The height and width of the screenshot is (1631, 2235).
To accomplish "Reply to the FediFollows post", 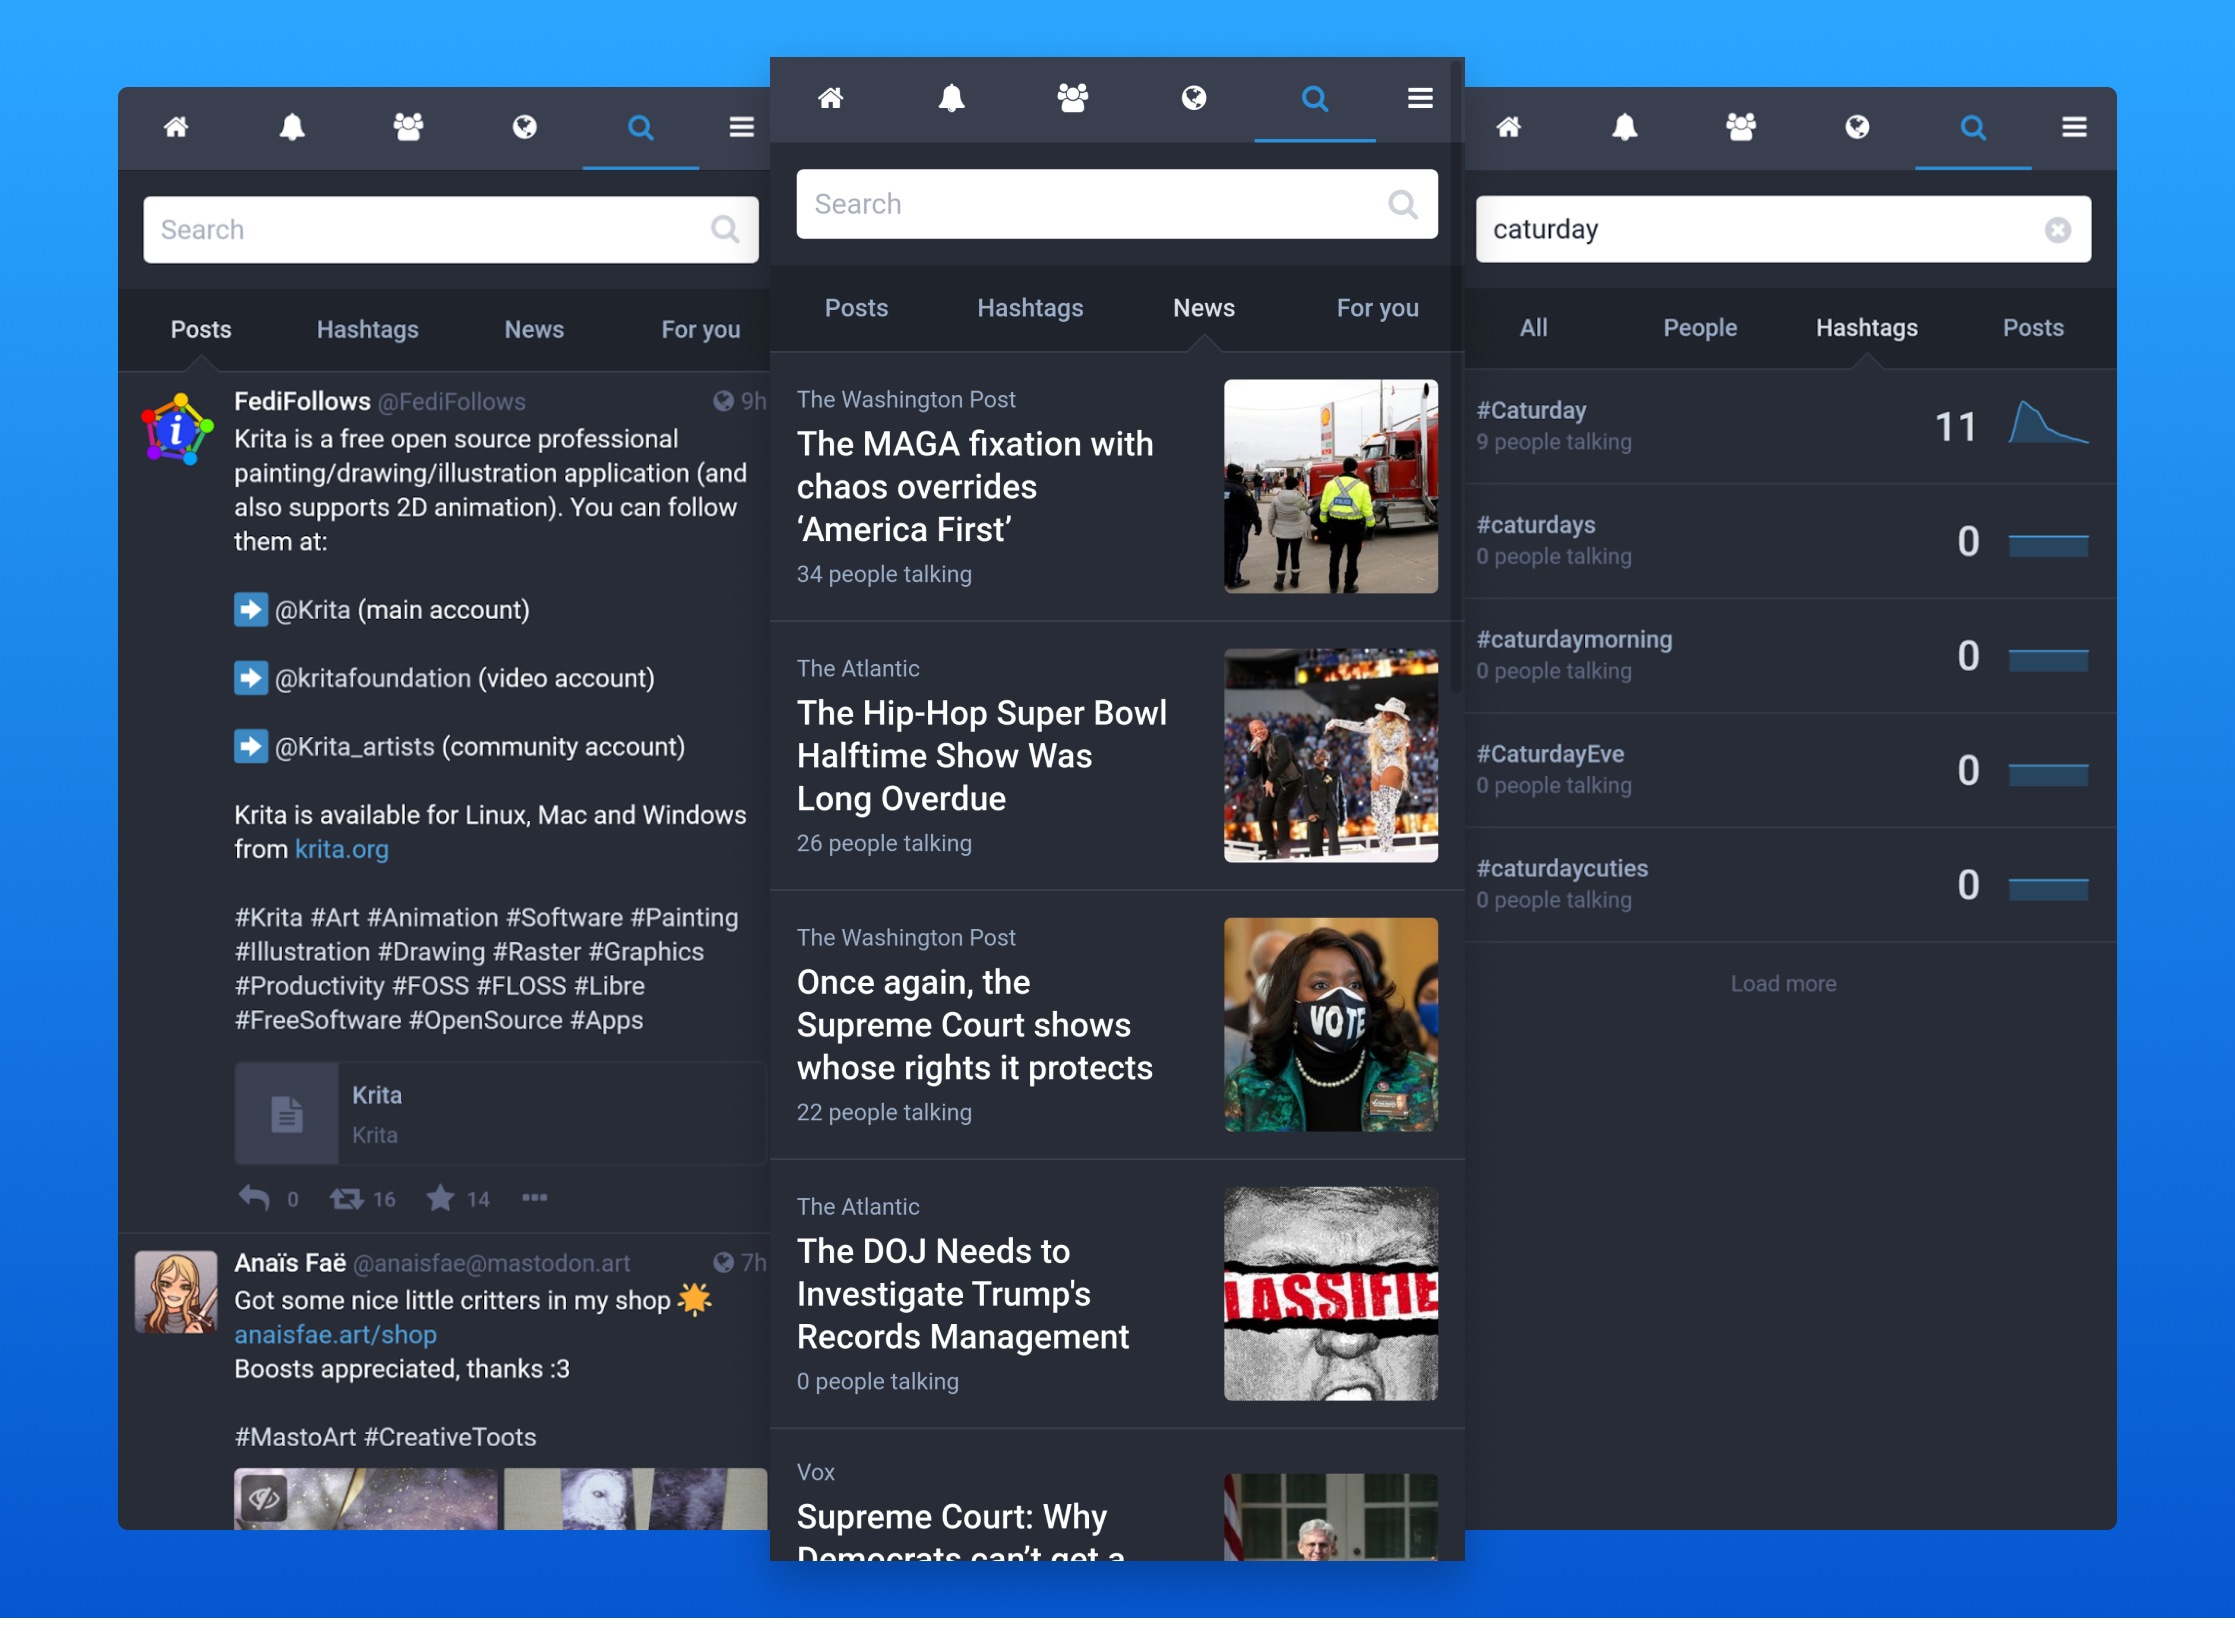I will [255, 1198].
